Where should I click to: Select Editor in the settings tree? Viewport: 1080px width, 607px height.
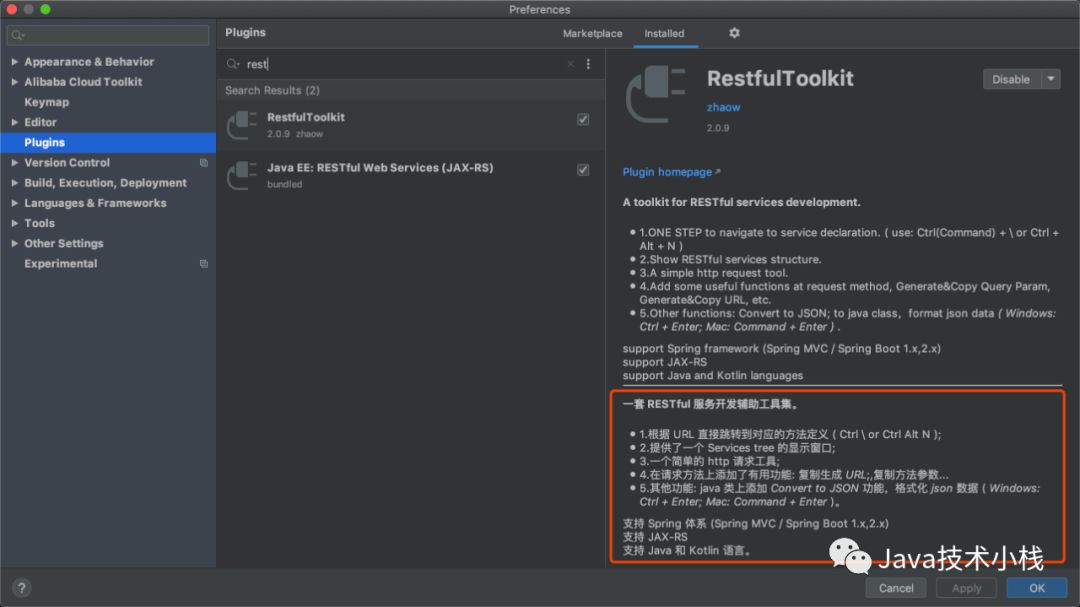(x=40, y=123)
